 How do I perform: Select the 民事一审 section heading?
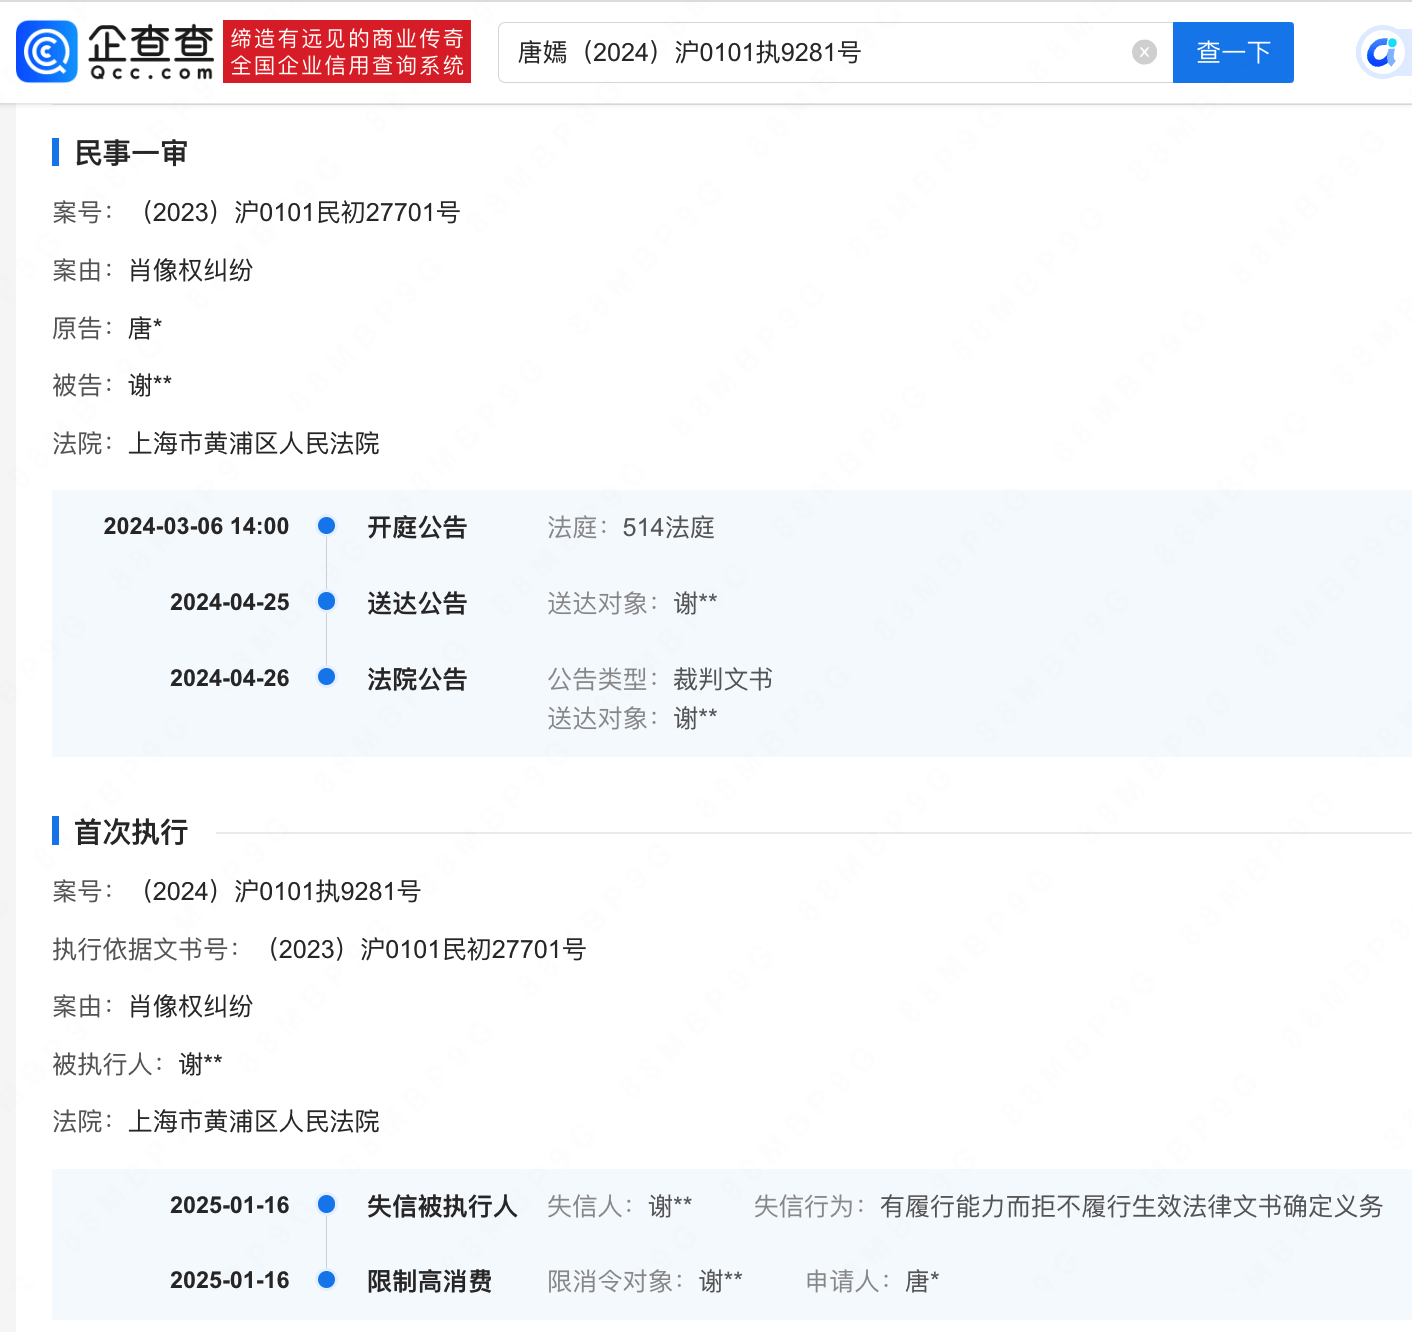tap(131, 153)
